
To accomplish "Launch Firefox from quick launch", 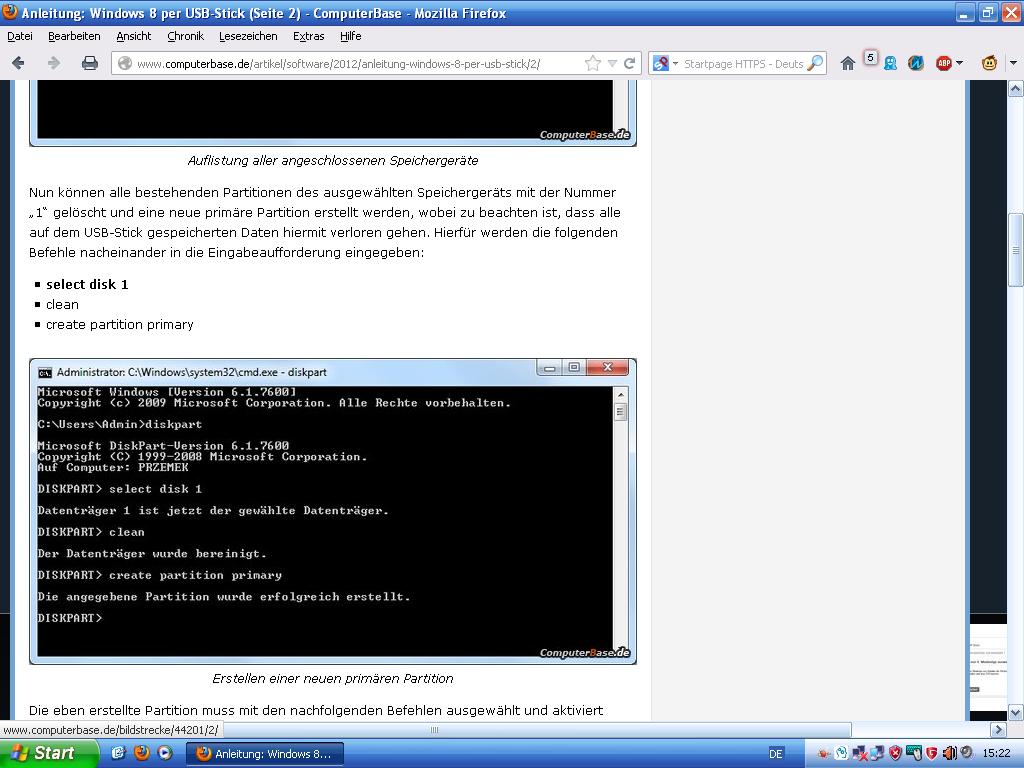I will tap(142, 753).
